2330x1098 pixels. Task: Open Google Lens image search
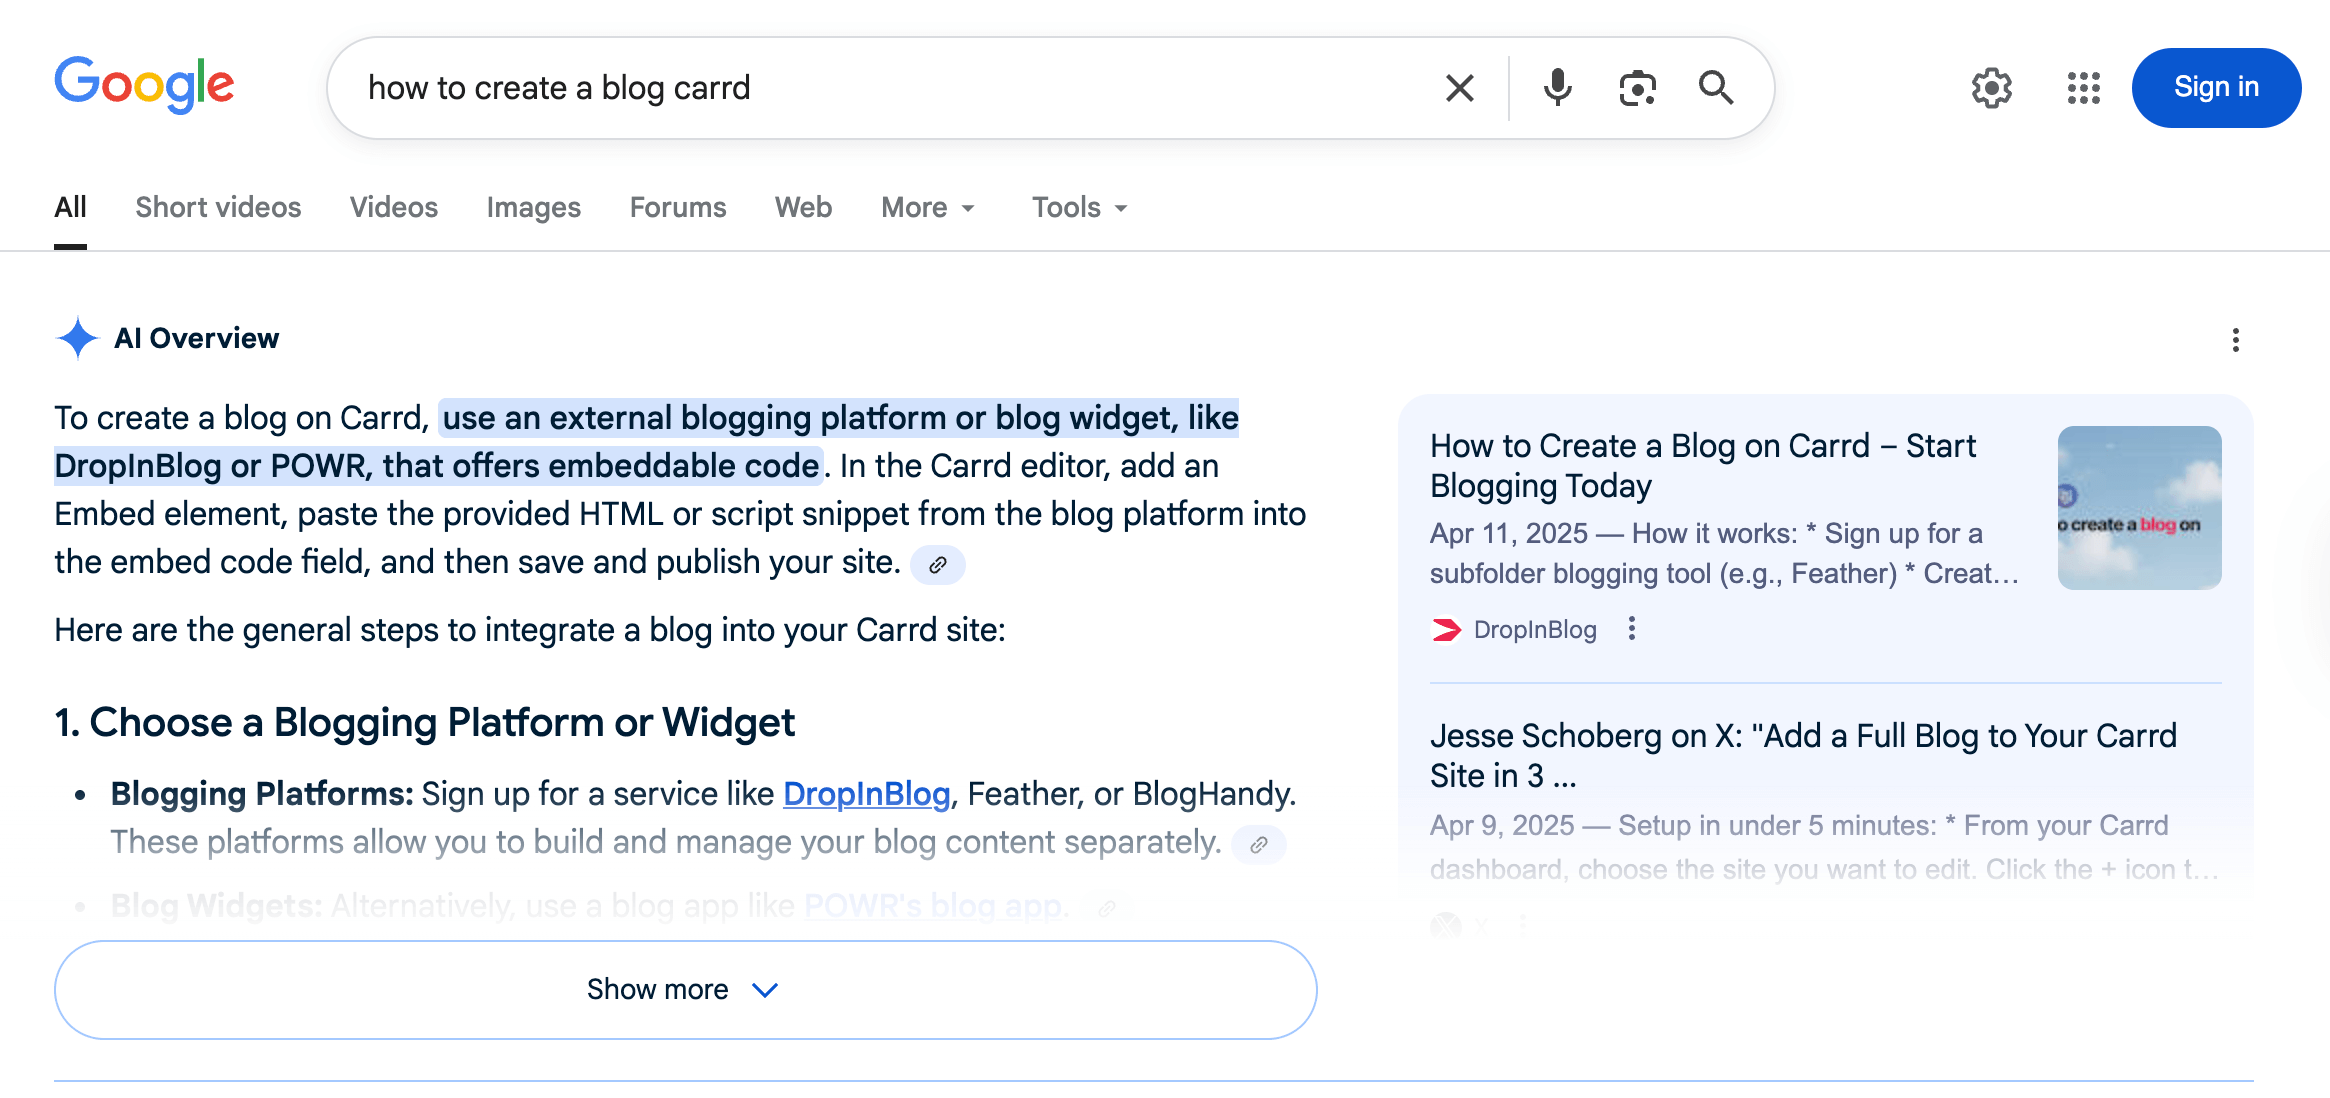[x=1637, y=88]
